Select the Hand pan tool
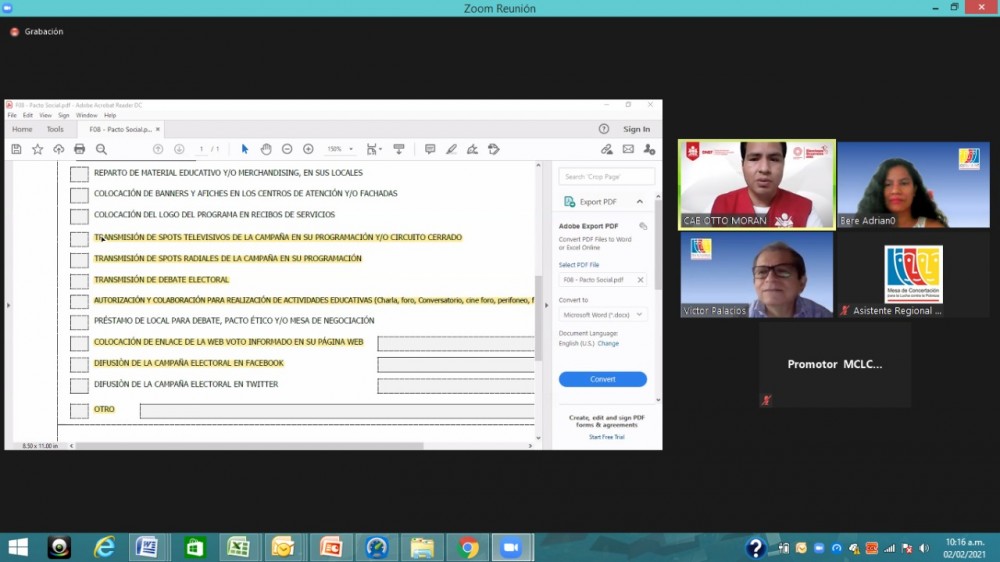The image size is (1000, 562). click(x=266, y=149)
